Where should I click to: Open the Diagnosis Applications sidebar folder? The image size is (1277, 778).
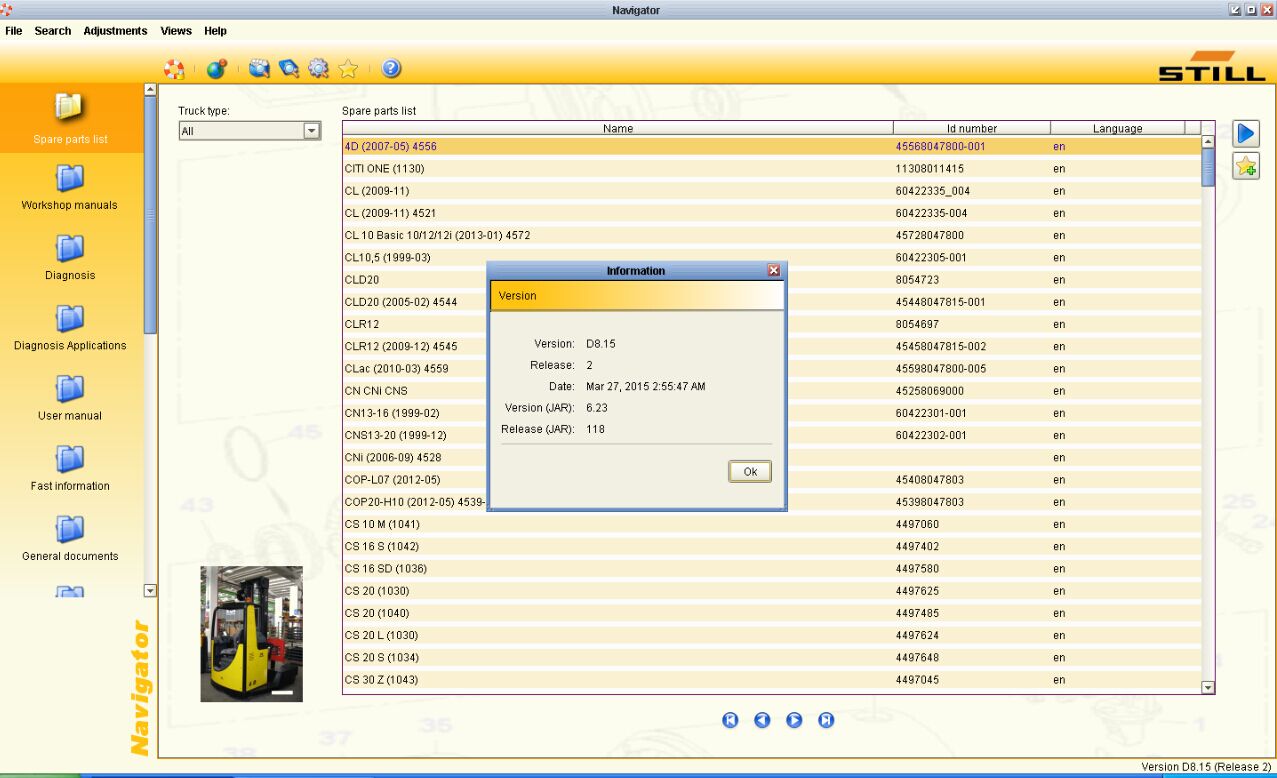click(x=70, y=328)
